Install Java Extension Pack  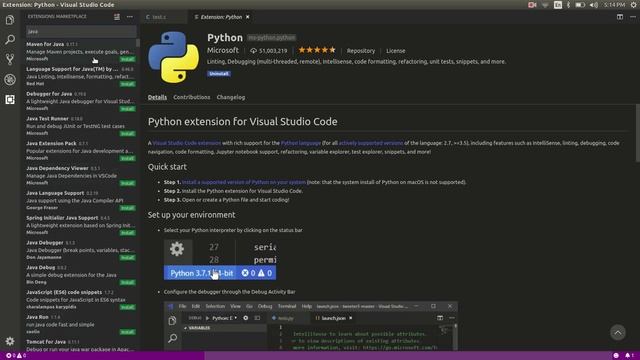[127, 158]
